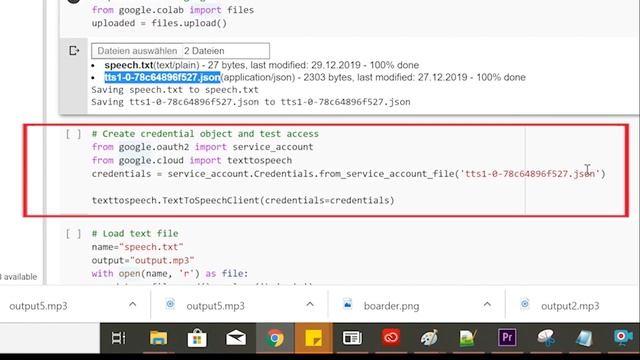The image size is (640, 360).
Task: Launch Microsoft Store from the taskbar
Action: (197, 338)
